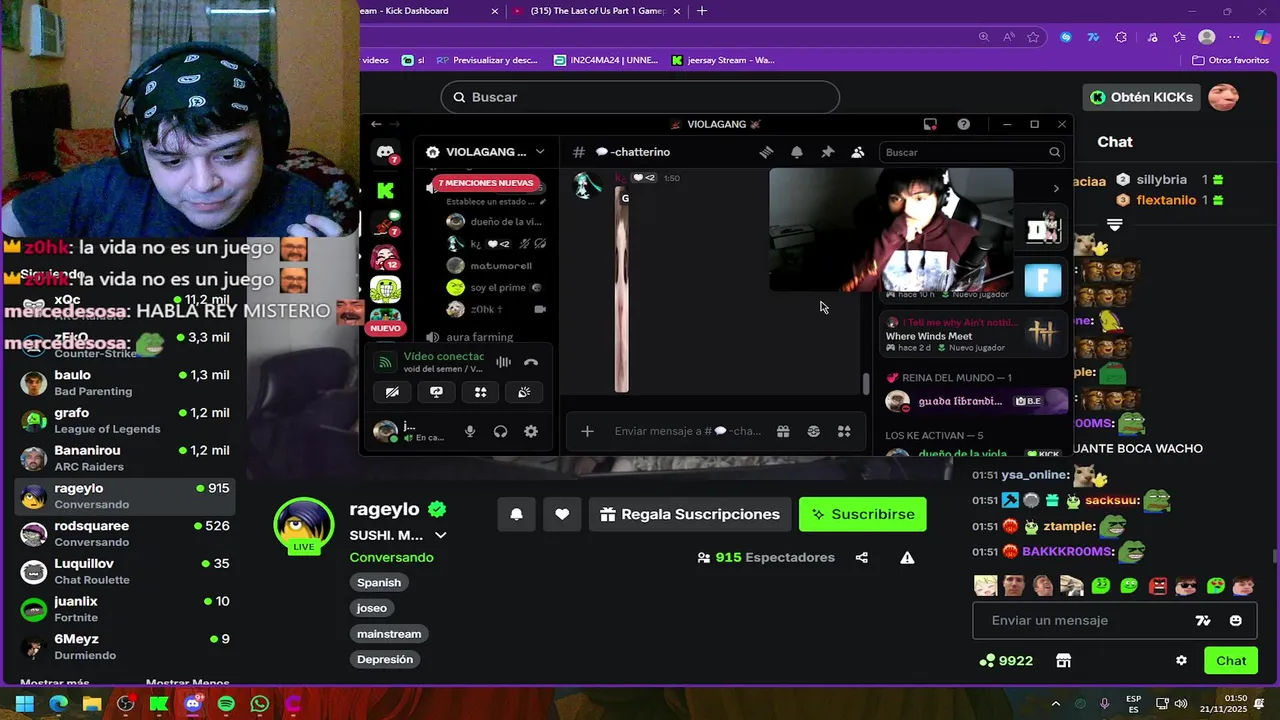The image size is (1280, 720).
Task: Open the Kick channel points shop icon
Action: pos(1063,661)
